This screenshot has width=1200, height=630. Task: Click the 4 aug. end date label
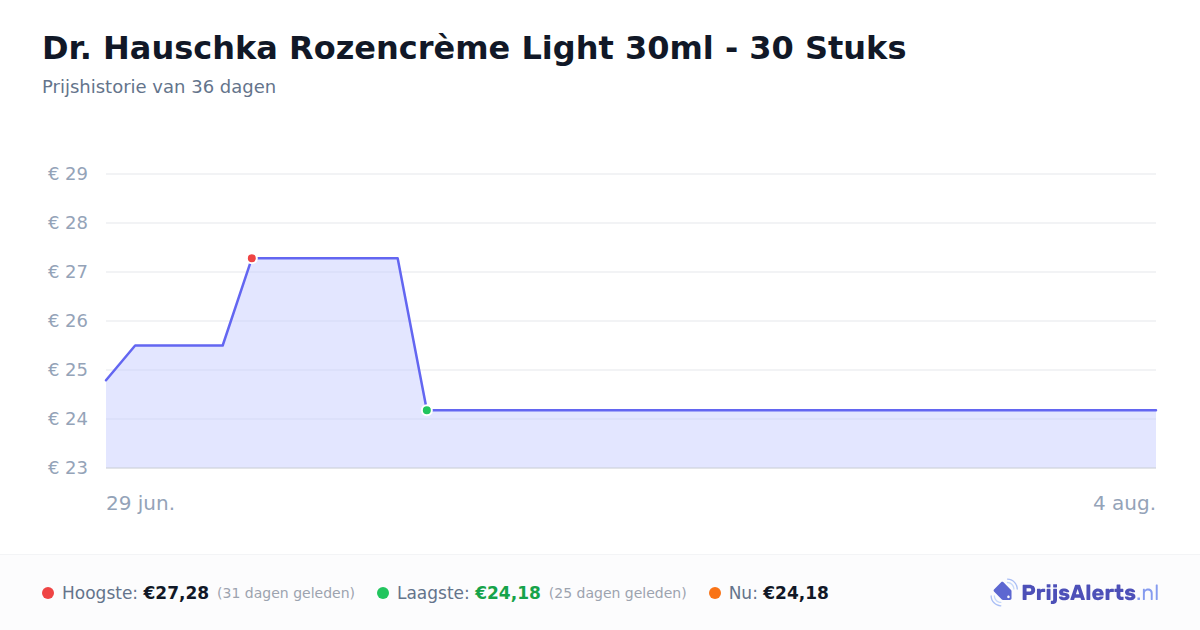tap(1124, 503)
